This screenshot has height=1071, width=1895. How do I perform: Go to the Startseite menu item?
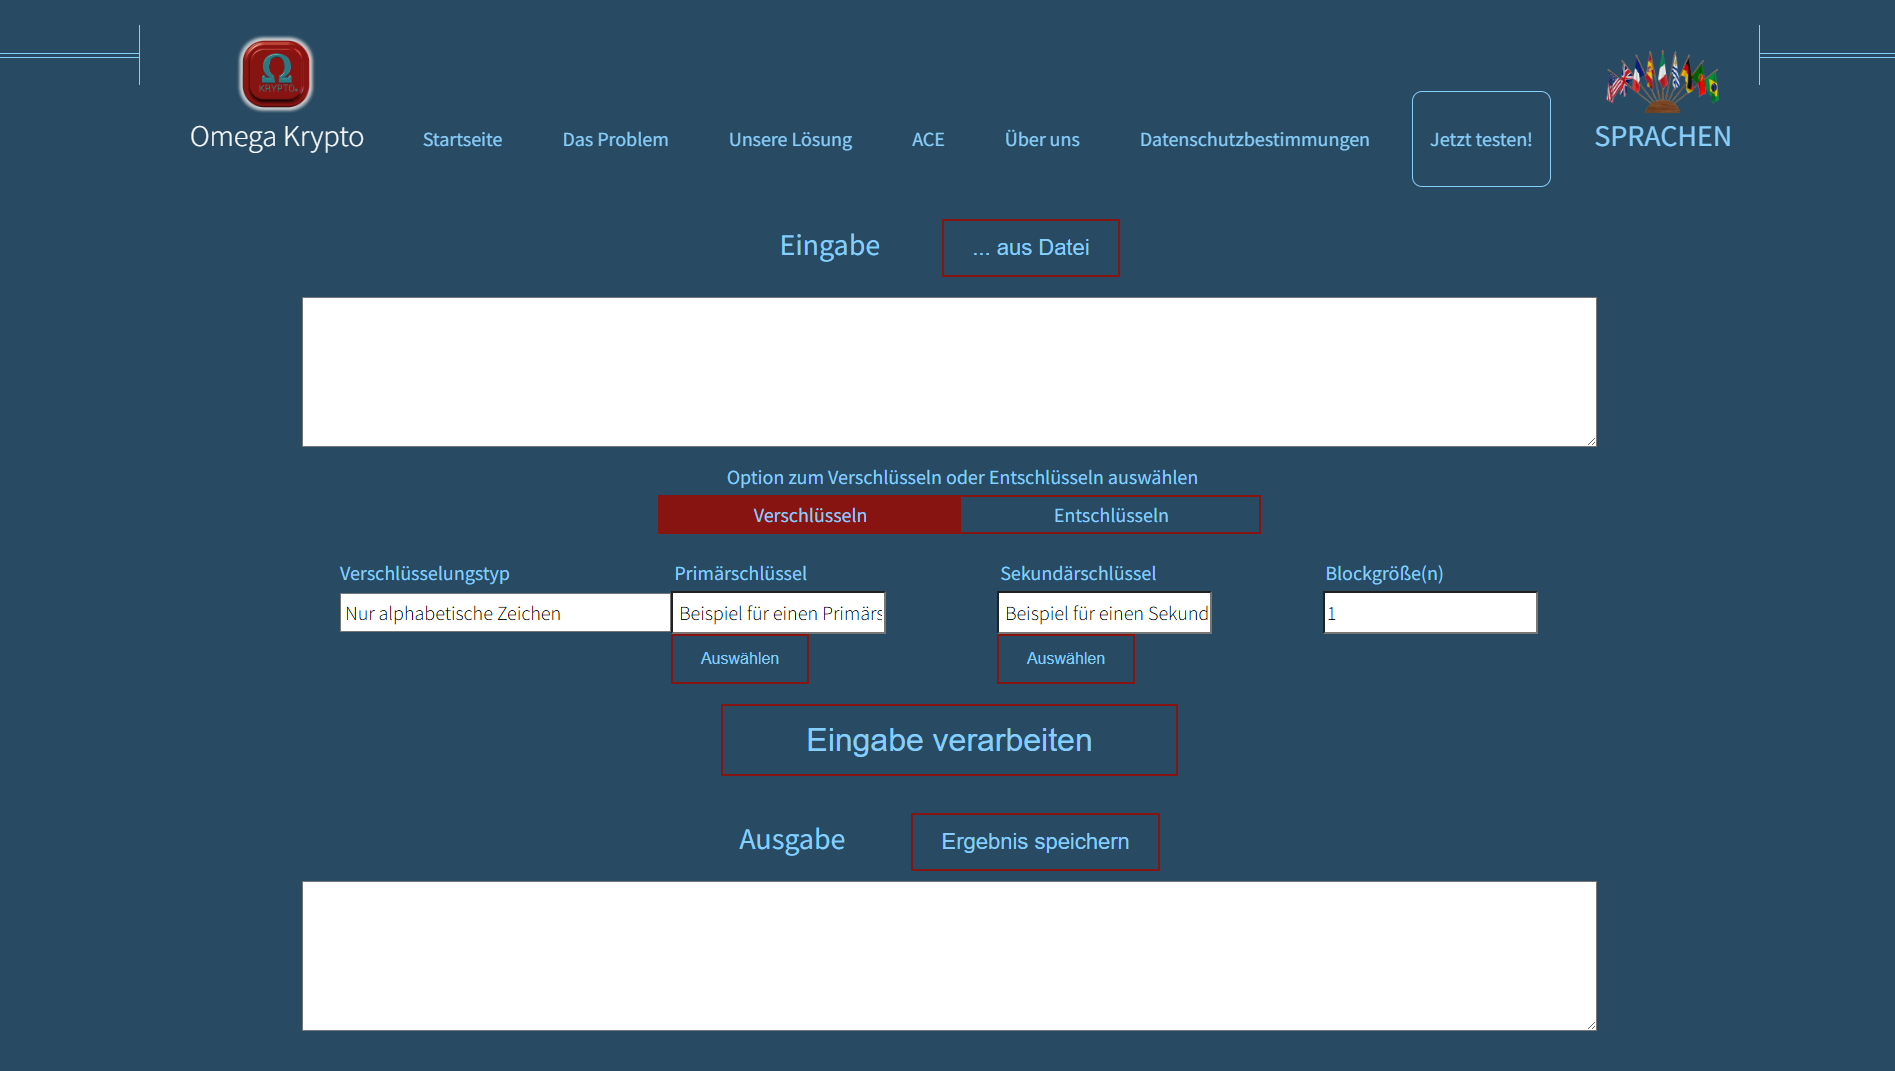[462, 140]
